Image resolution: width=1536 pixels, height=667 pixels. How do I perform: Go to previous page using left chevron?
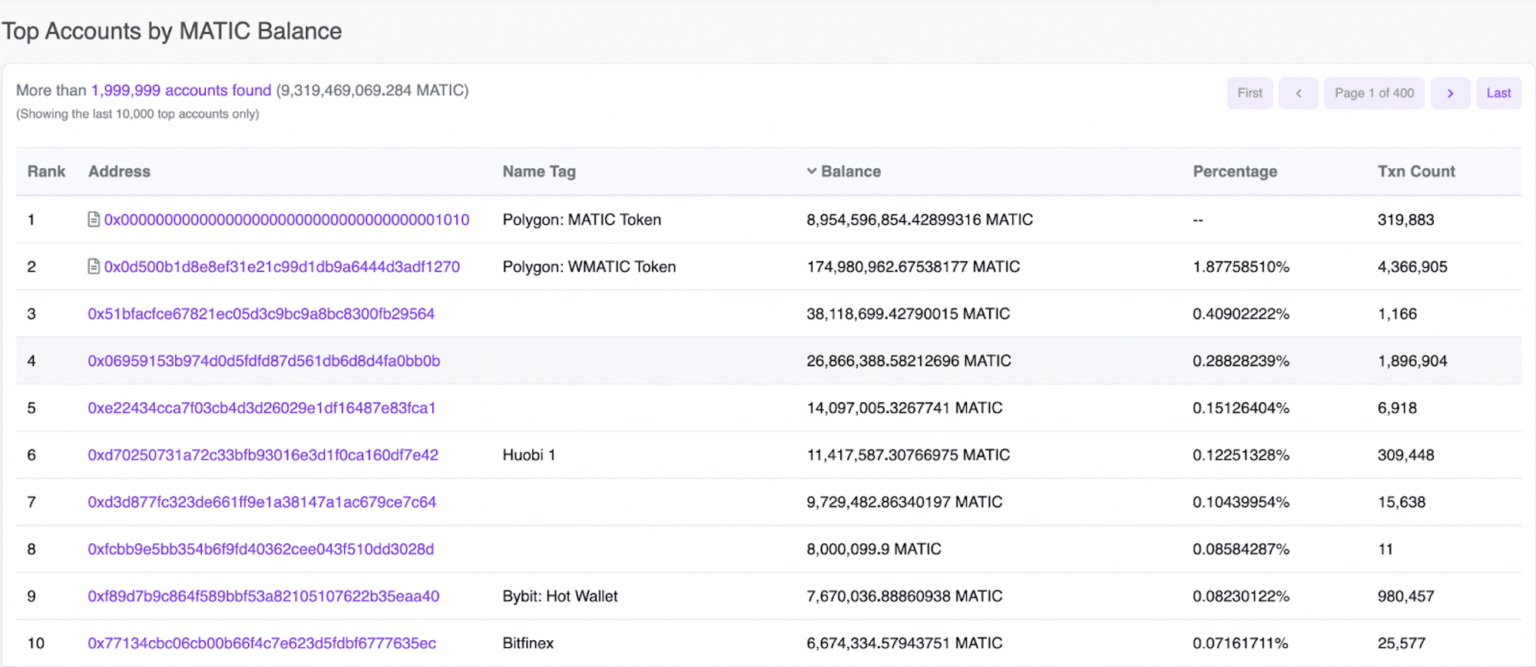(1298, 93)
